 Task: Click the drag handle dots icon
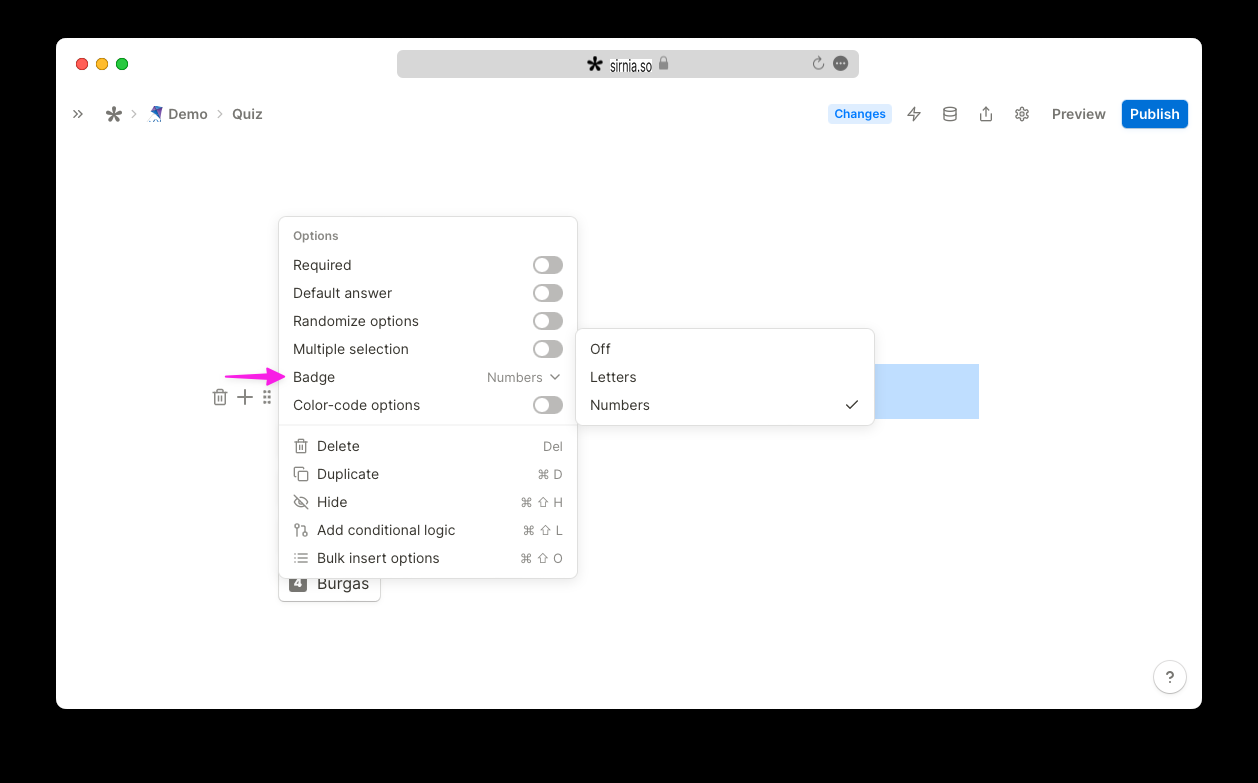[x=267, y=397]
